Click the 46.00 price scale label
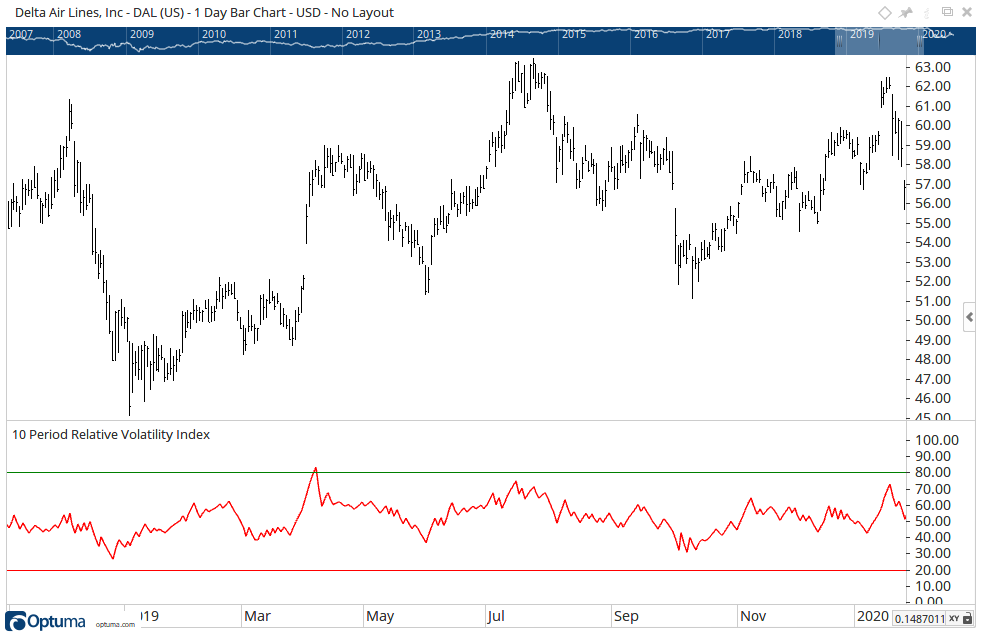 coord(933,398)
